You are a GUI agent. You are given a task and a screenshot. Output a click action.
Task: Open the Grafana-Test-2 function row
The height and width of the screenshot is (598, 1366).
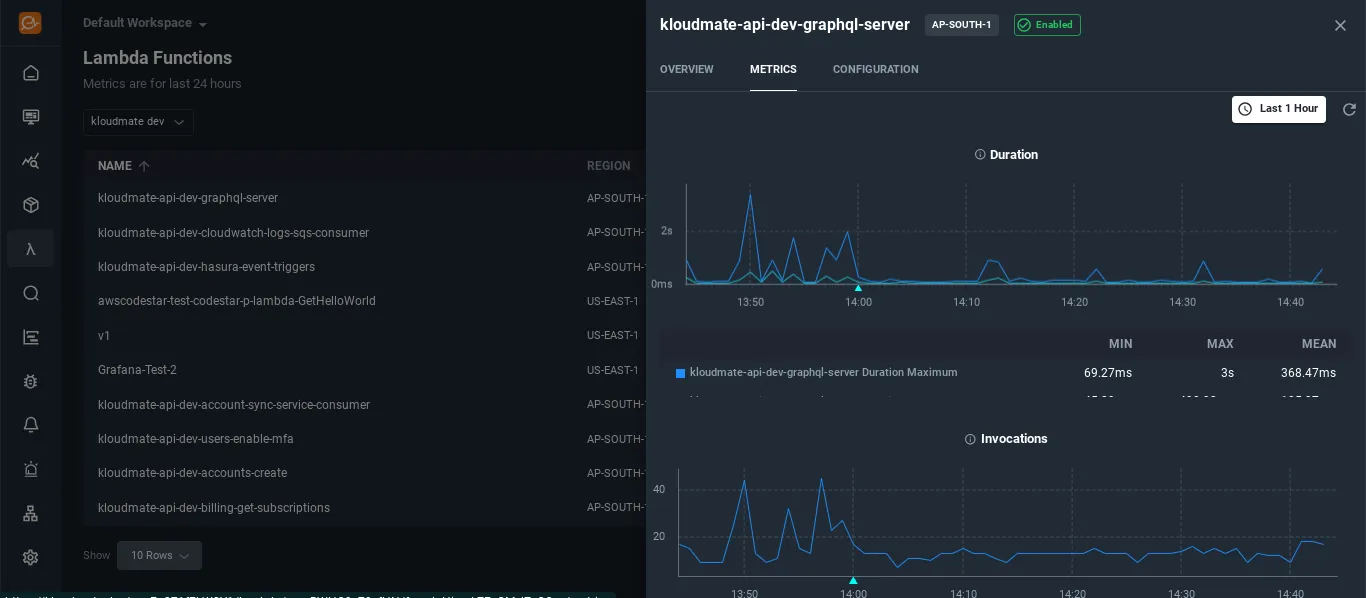pyautogui.click(x=365, y=370)
